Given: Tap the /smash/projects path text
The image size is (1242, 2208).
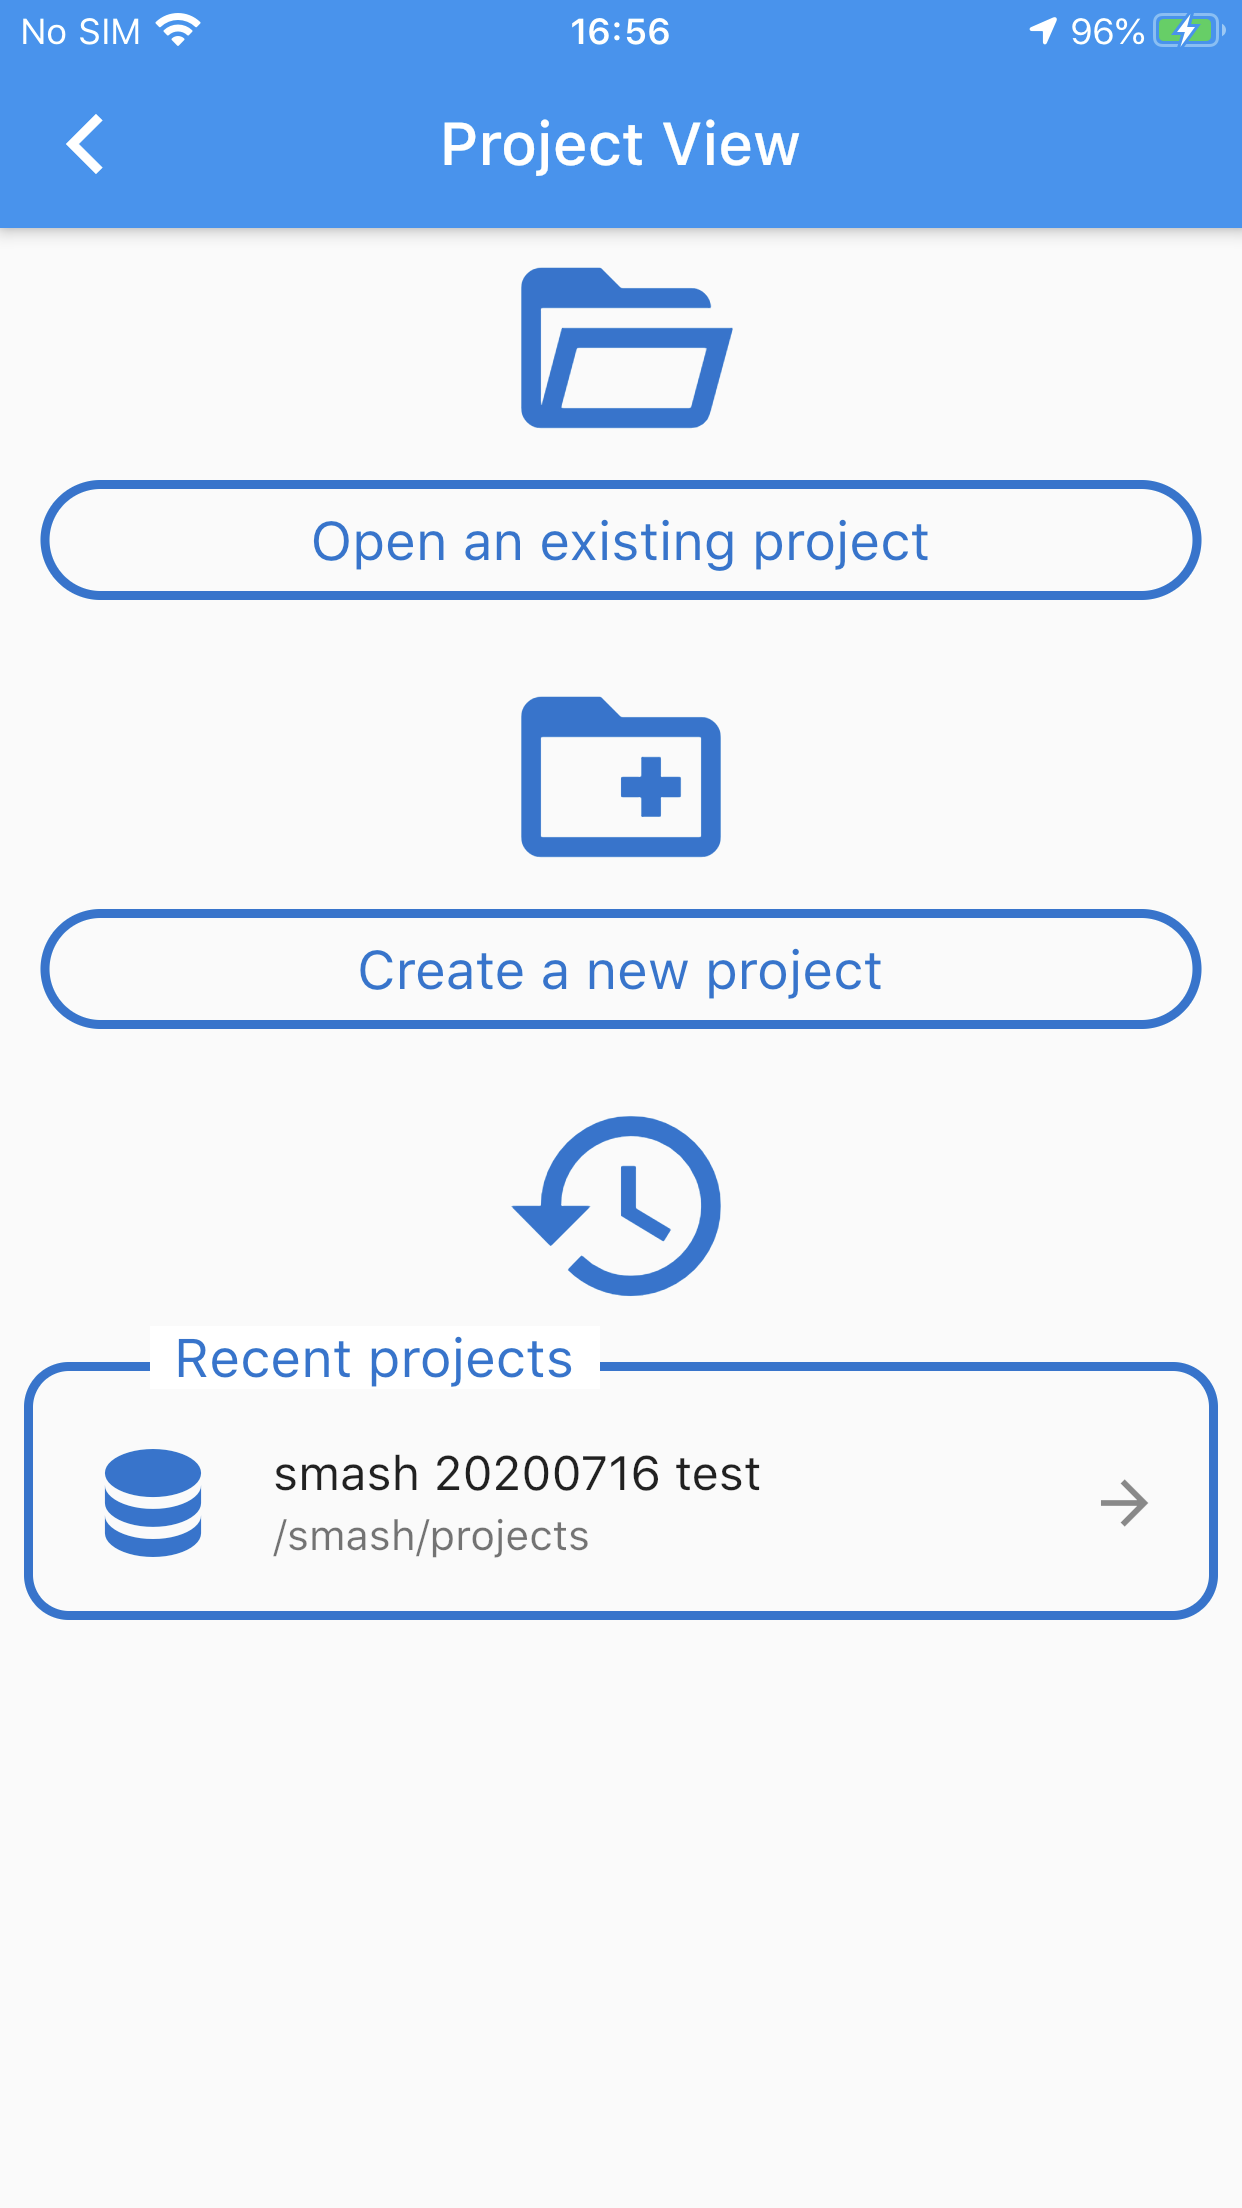Looking at the screenshot, I should (x=431, y=1536).
